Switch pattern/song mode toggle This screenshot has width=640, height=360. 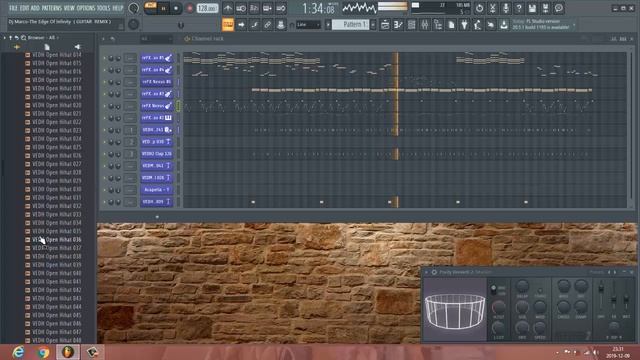click(151, 8)
